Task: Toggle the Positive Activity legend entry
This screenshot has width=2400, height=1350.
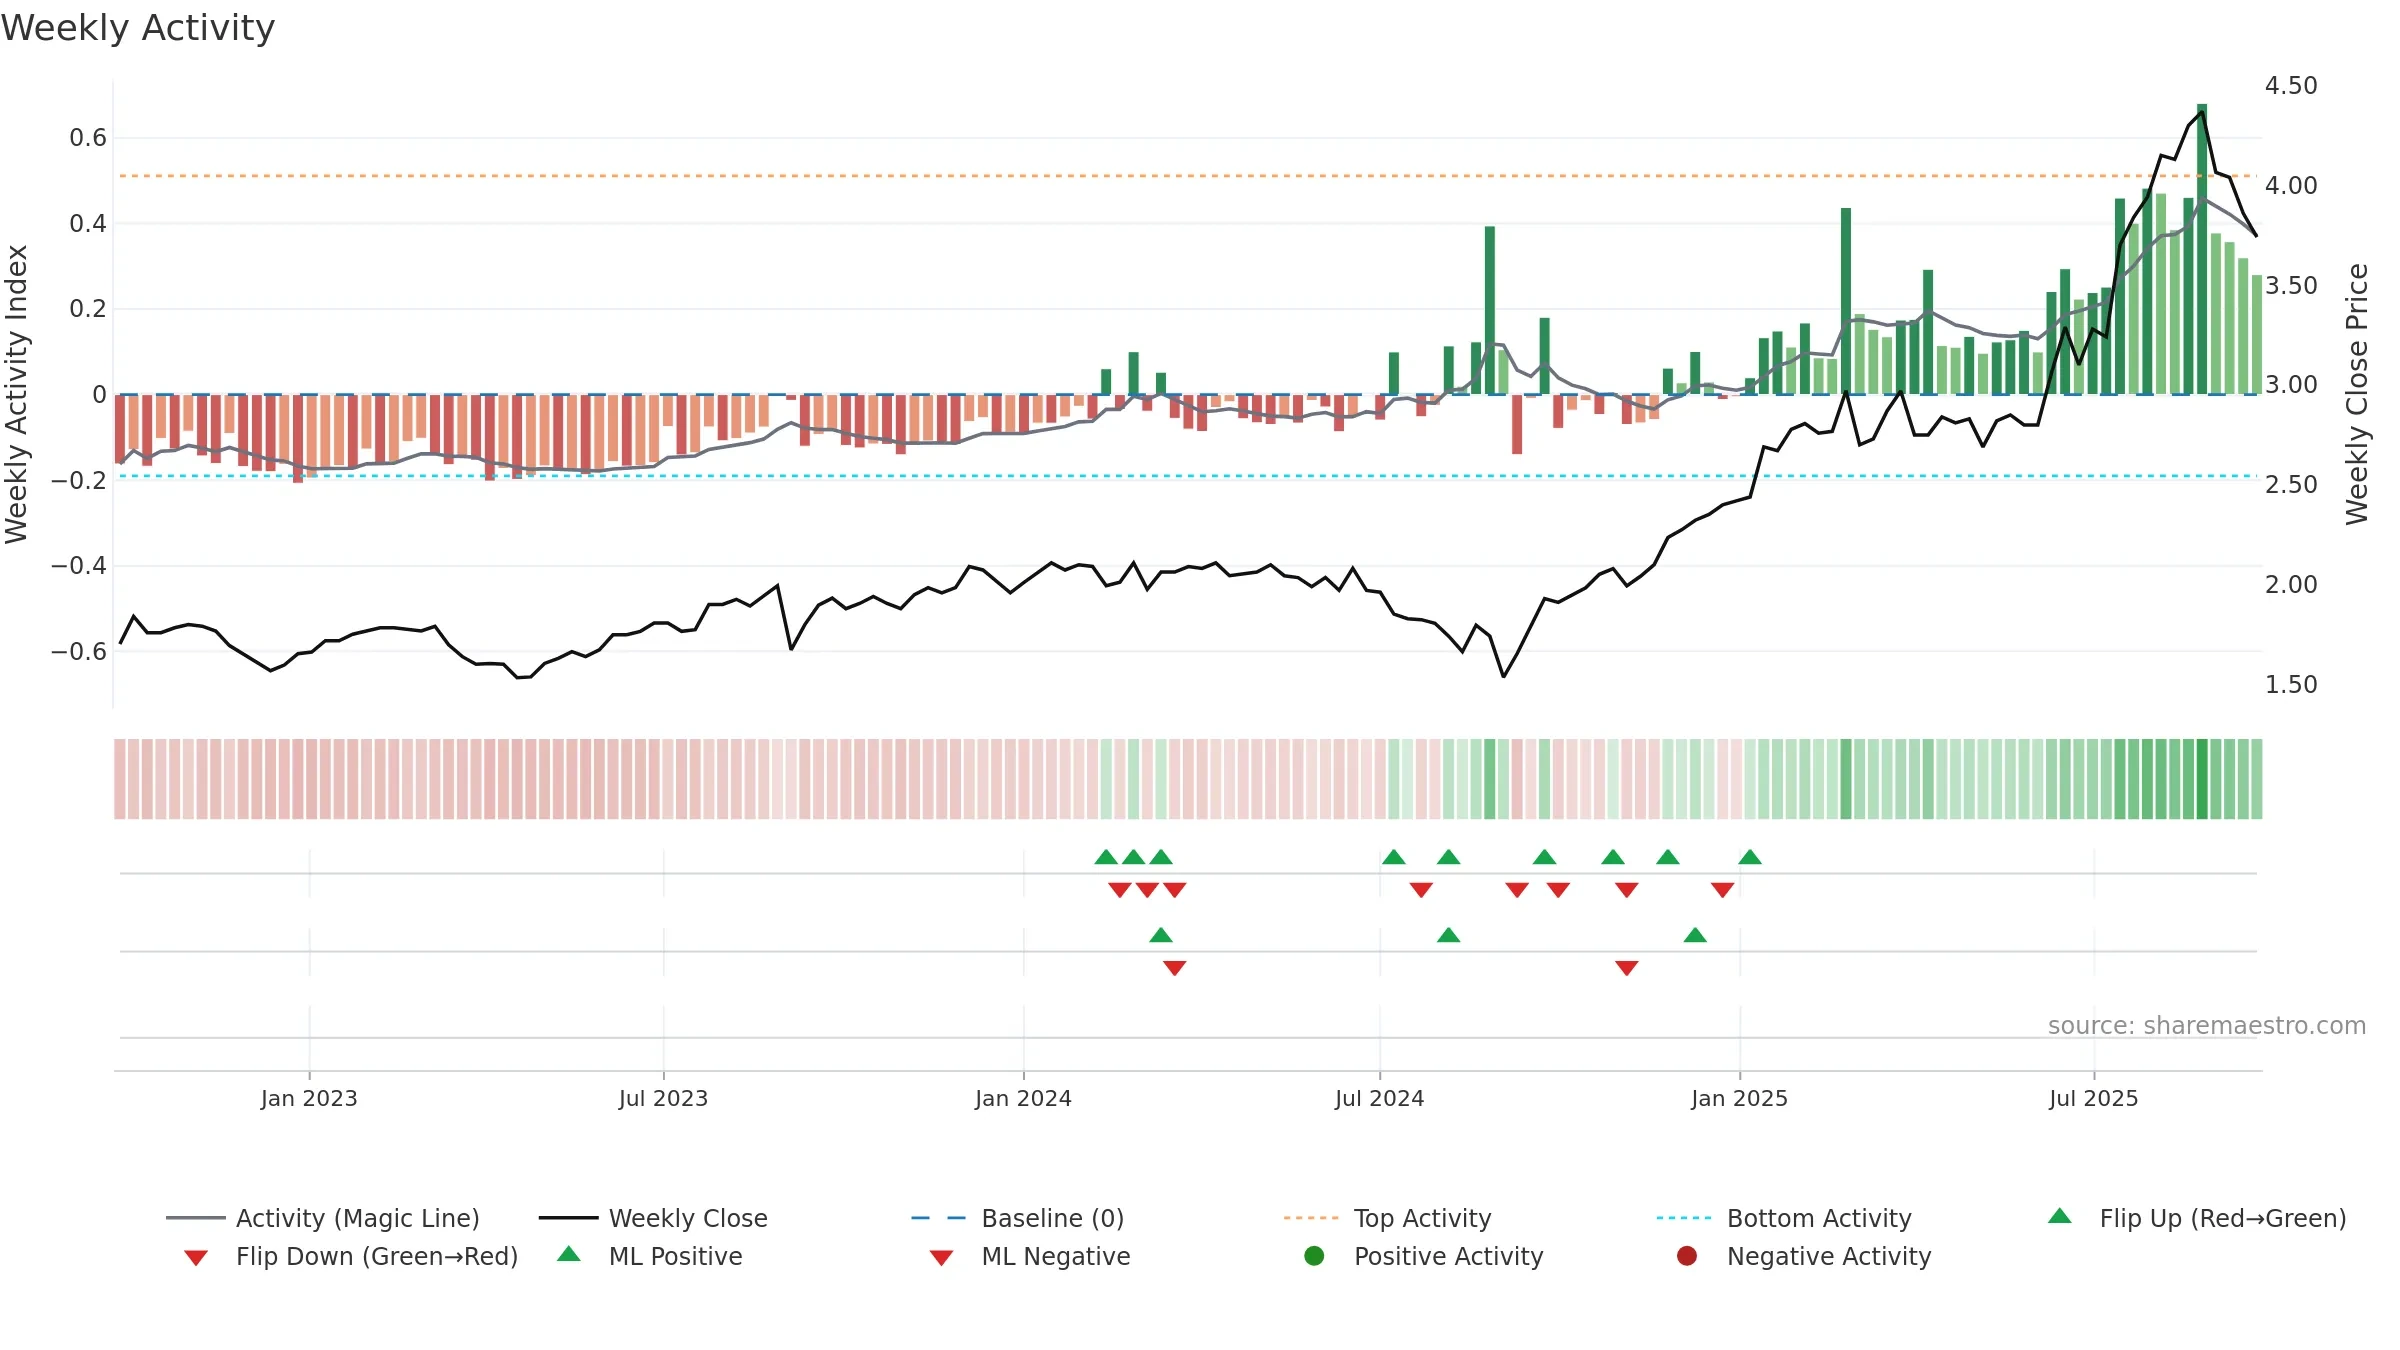Action: coord(1424,1256)
